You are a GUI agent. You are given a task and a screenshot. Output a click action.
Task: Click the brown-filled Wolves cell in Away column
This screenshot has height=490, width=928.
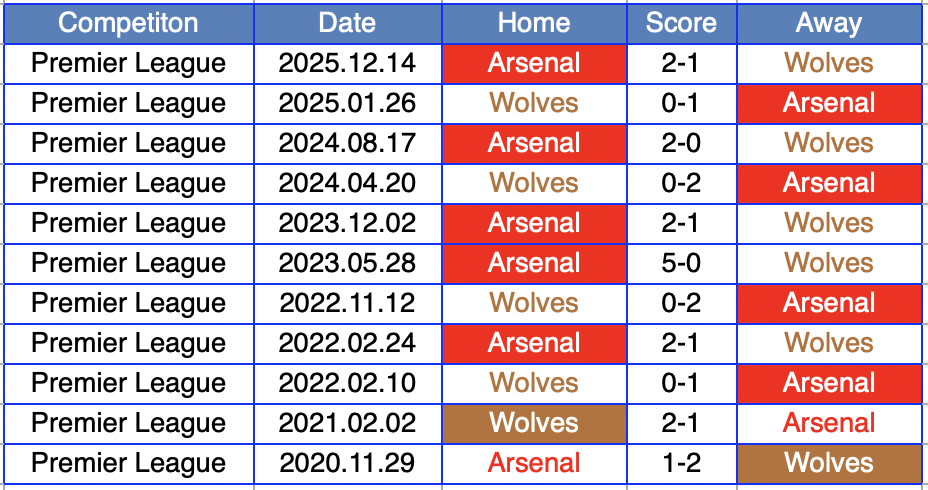829,463
